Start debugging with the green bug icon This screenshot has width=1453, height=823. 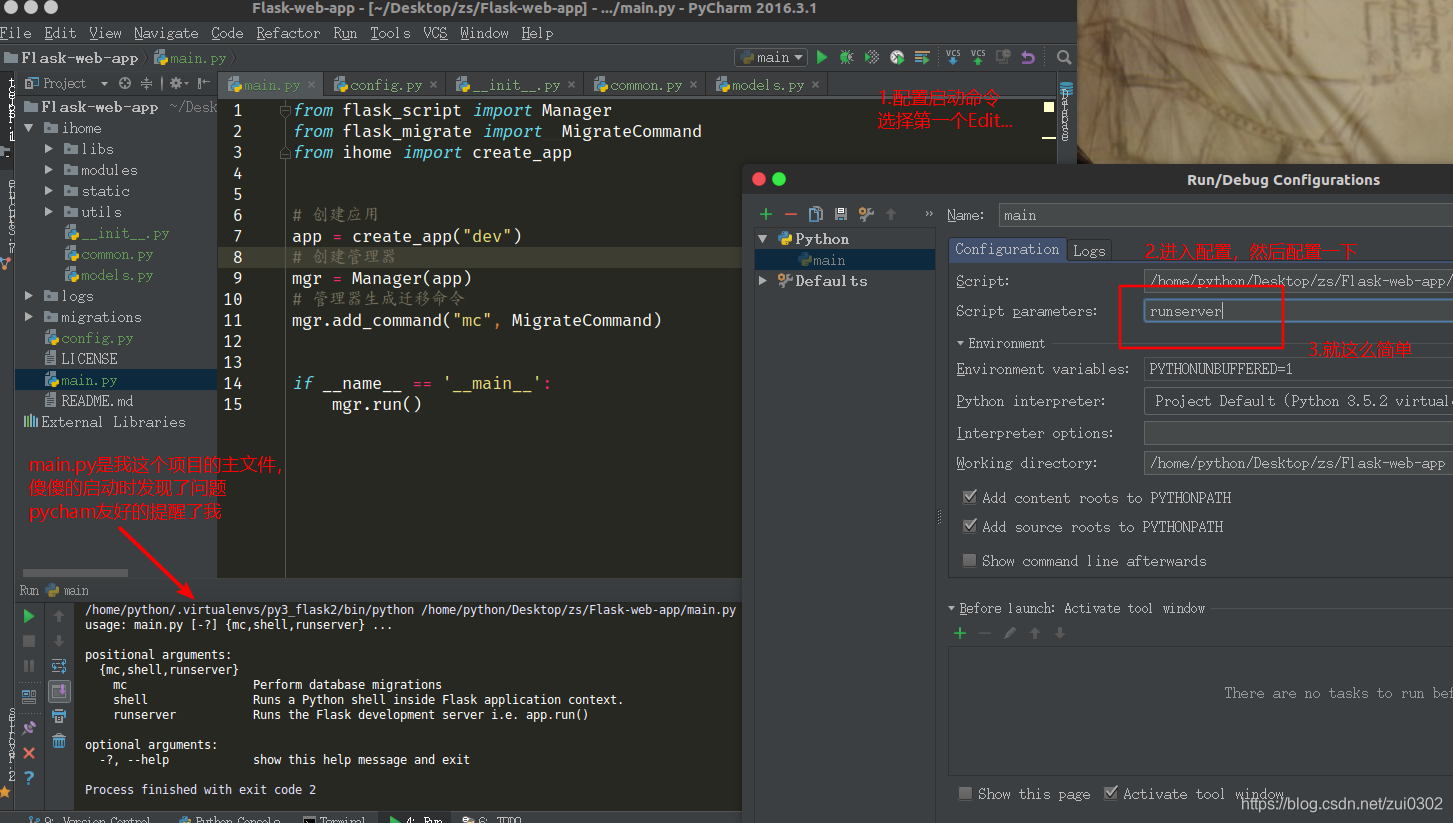pyautogui.click(x=846, y=58)
